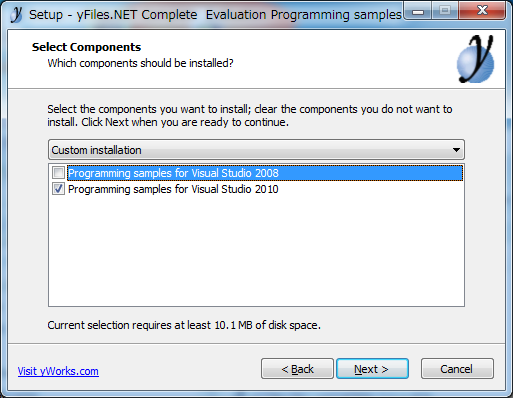Click the disk space requirement text

click(184, 325)
